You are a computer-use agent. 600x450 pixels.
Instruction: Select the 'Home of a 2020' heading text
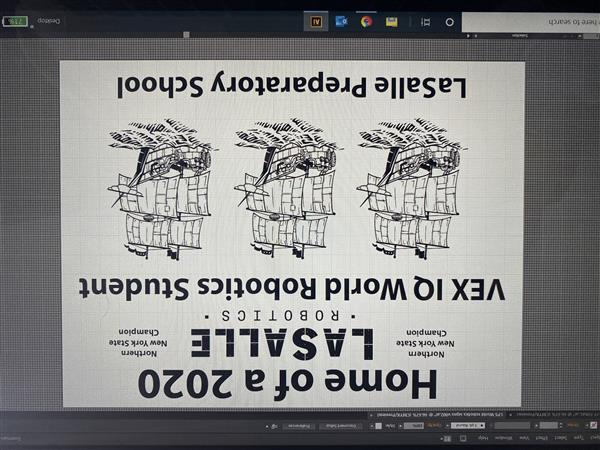(x=287, y=385)
